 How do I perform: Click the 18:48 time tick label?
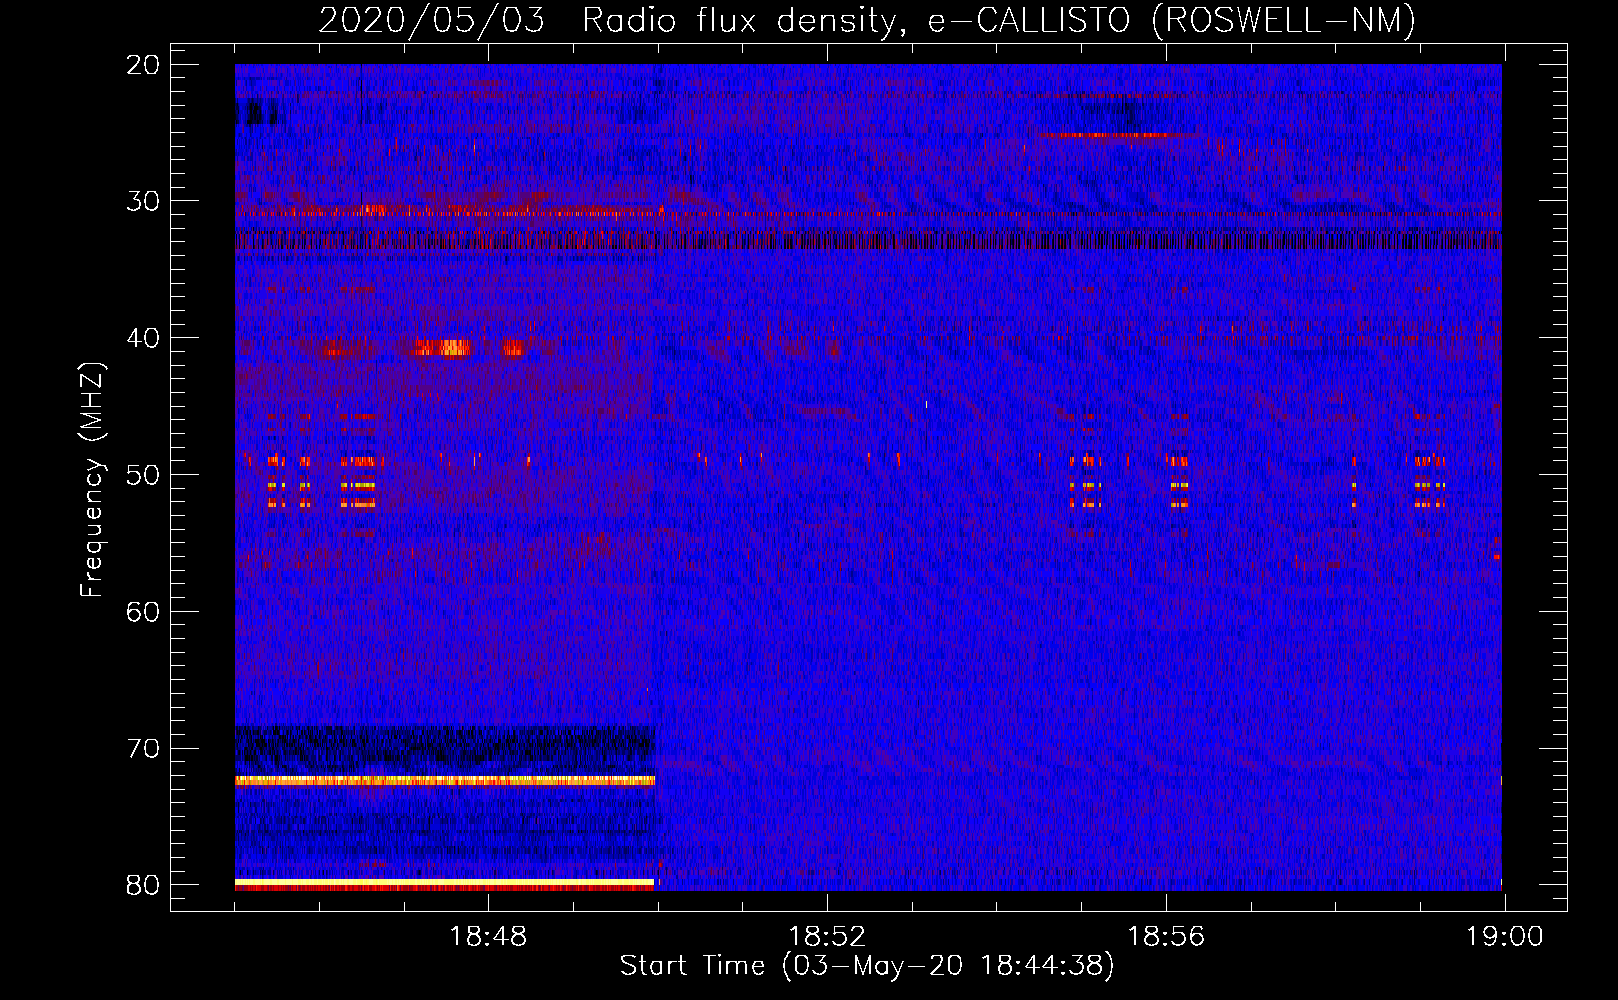[x=488, y=937]
